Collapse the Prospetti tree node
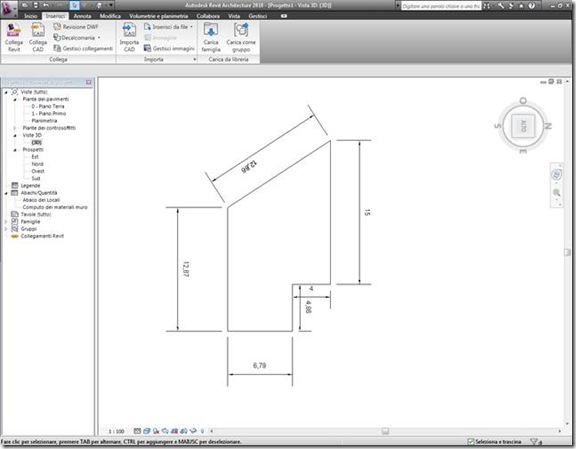The image size is (576, 449). [x=15, y=150]
